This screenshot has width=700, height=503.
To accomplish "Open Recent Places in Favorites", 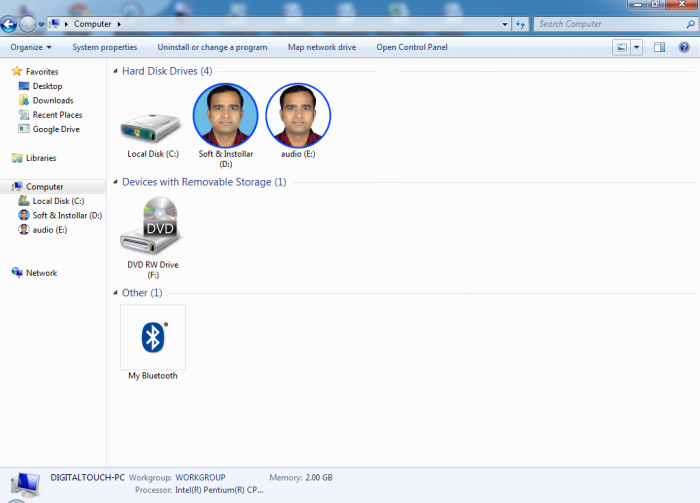I will 57,115.
